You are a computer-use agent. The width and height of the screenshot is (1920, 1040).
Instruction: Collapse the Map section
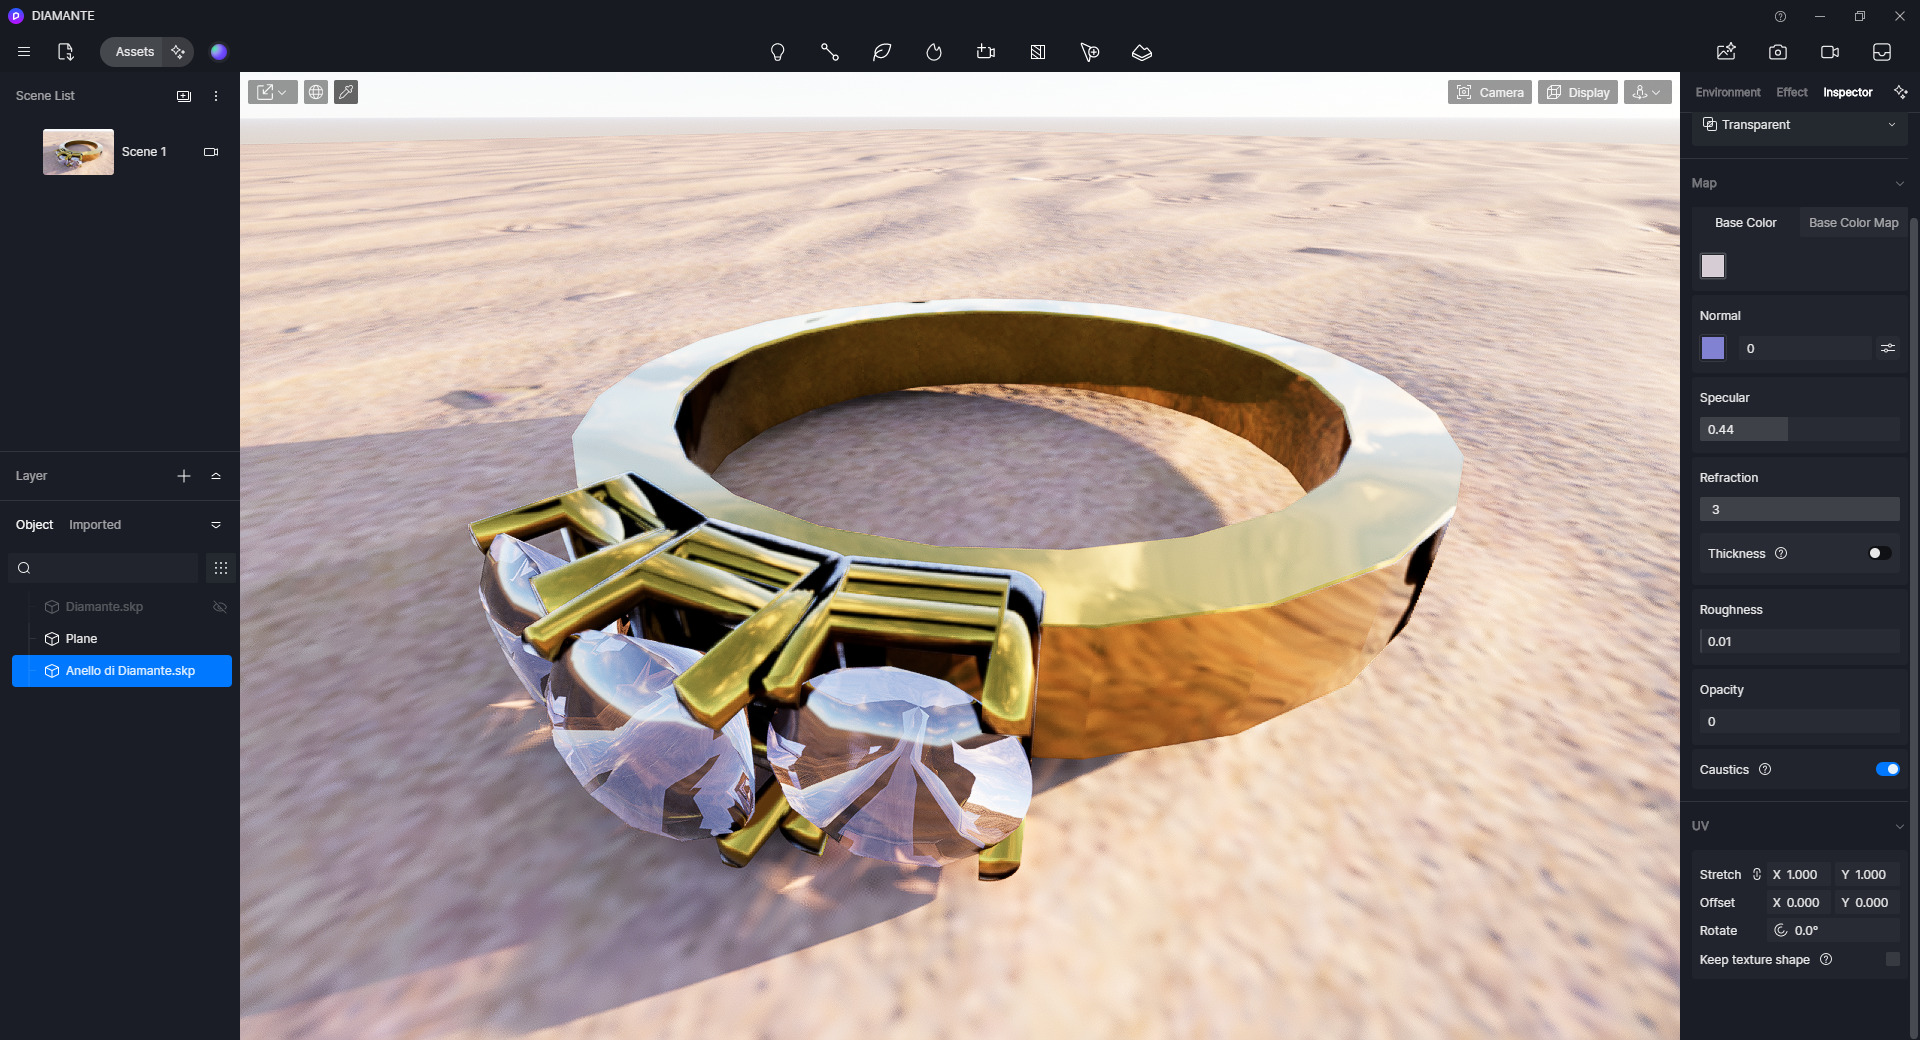1900,184
